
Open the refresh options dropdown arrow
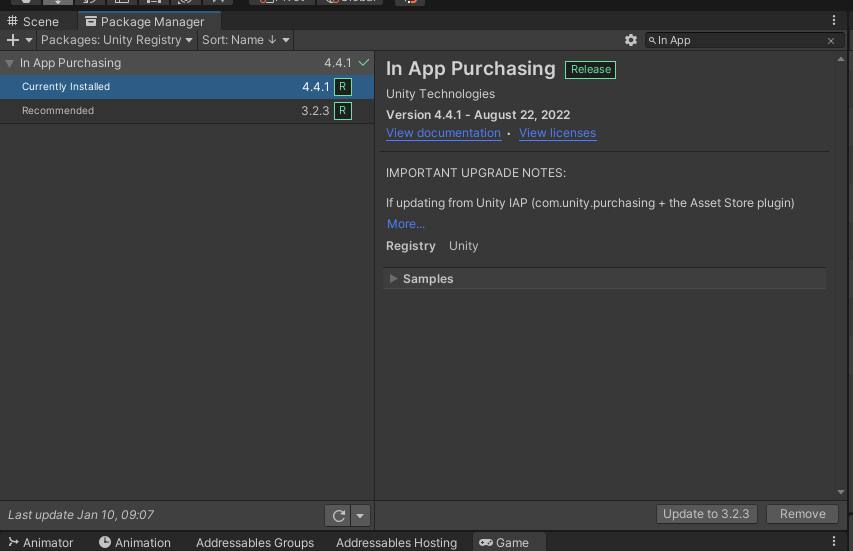coord(360,516)
